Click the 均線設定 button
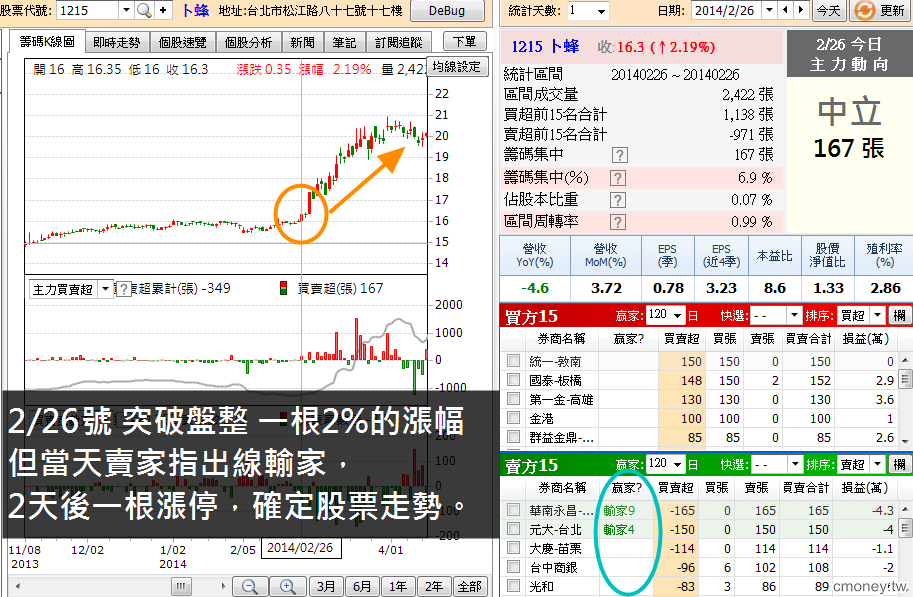Image resolution: width=913 pixels, height=597 pixels. tap(455, 67)
